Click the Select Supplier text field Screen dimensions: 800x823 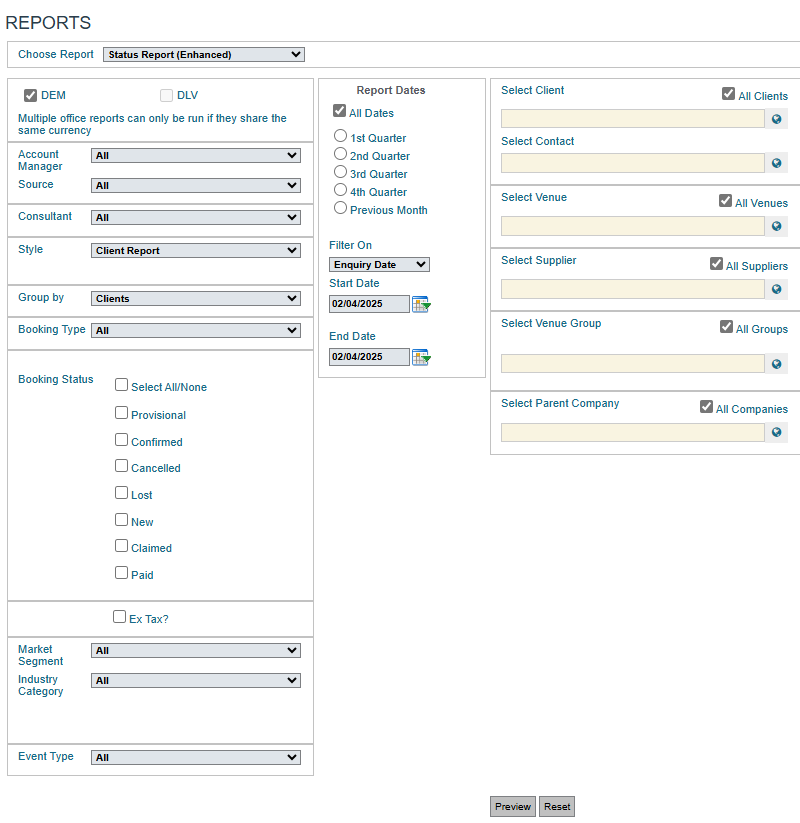[633, 289]
